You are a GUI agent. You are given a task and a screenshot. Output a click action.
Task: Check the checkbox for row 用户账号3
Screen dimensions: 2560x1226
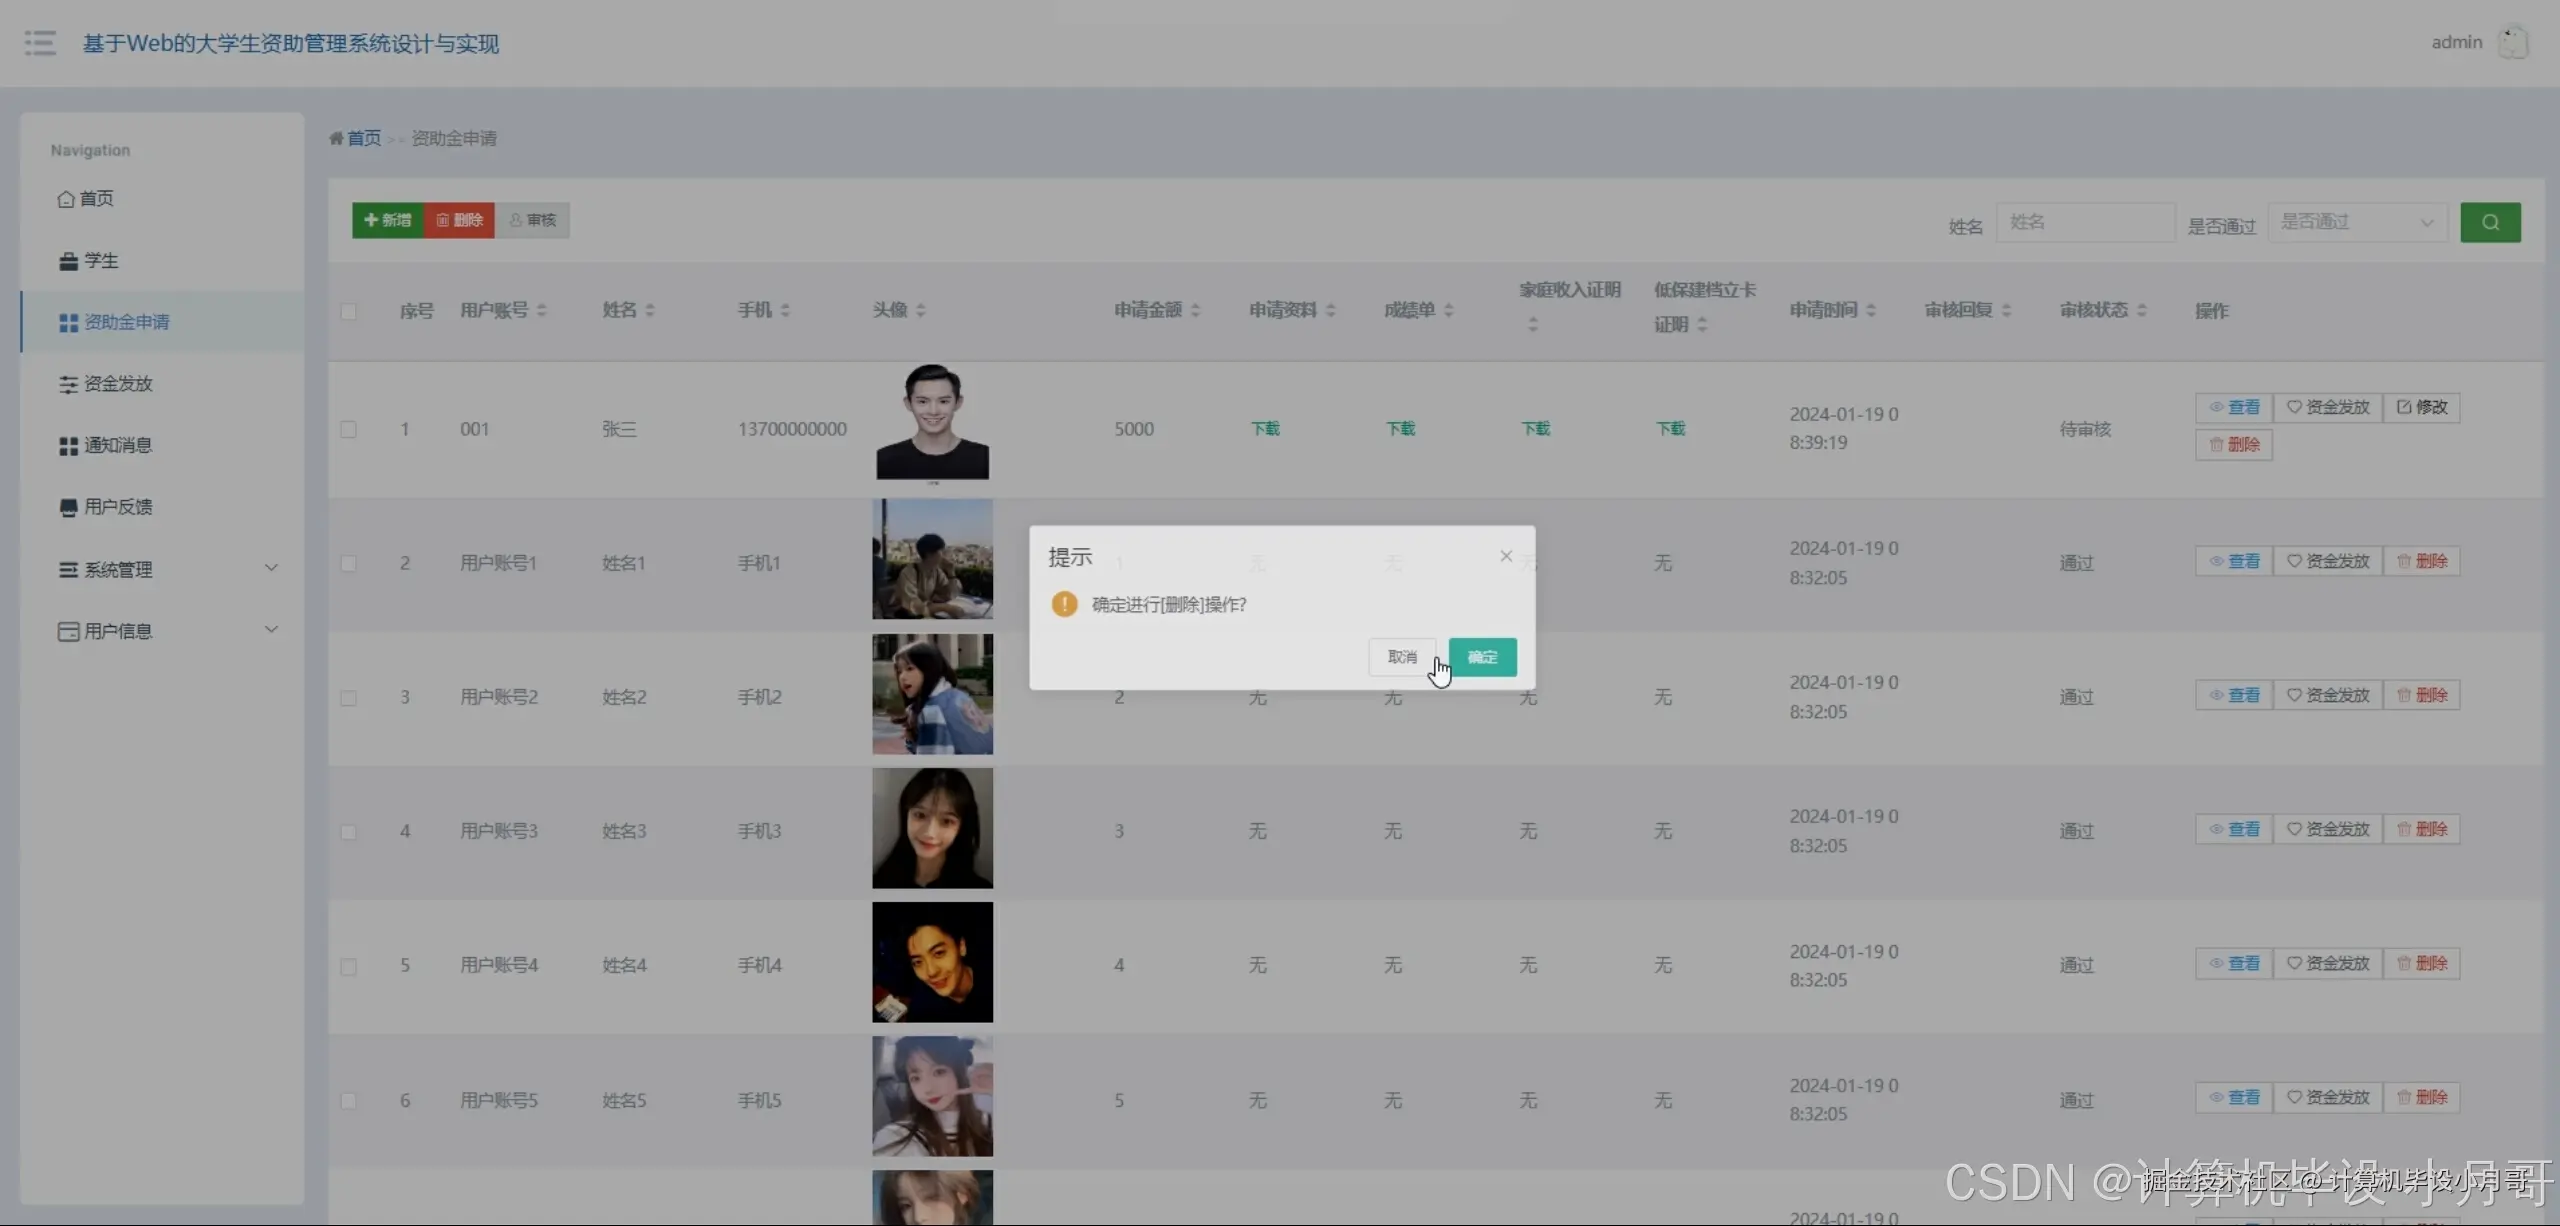(x=348, y=832)
